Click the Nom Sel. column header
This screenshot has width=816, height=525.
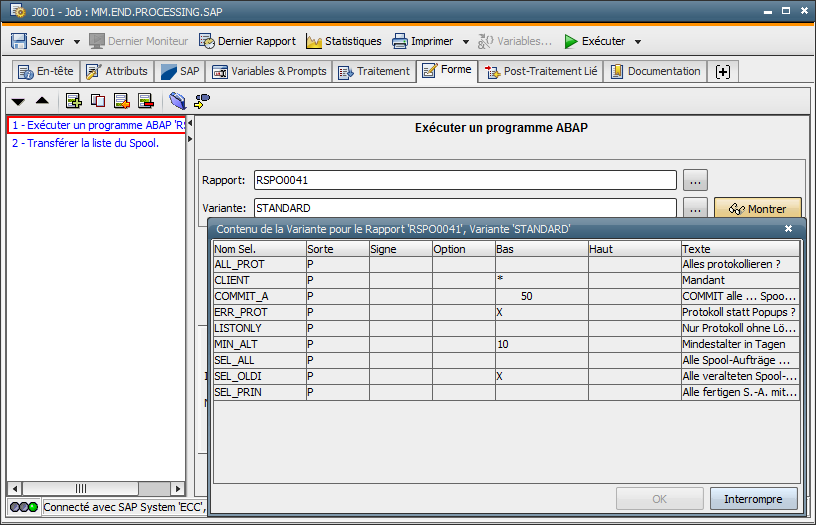click(260, 249)
